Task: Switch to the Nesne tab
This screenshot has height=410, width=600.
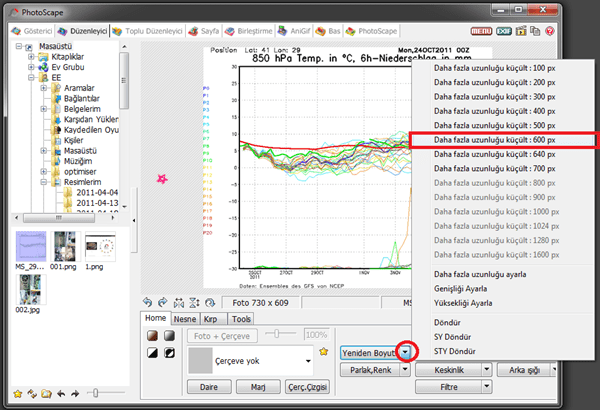Action: 184,319
